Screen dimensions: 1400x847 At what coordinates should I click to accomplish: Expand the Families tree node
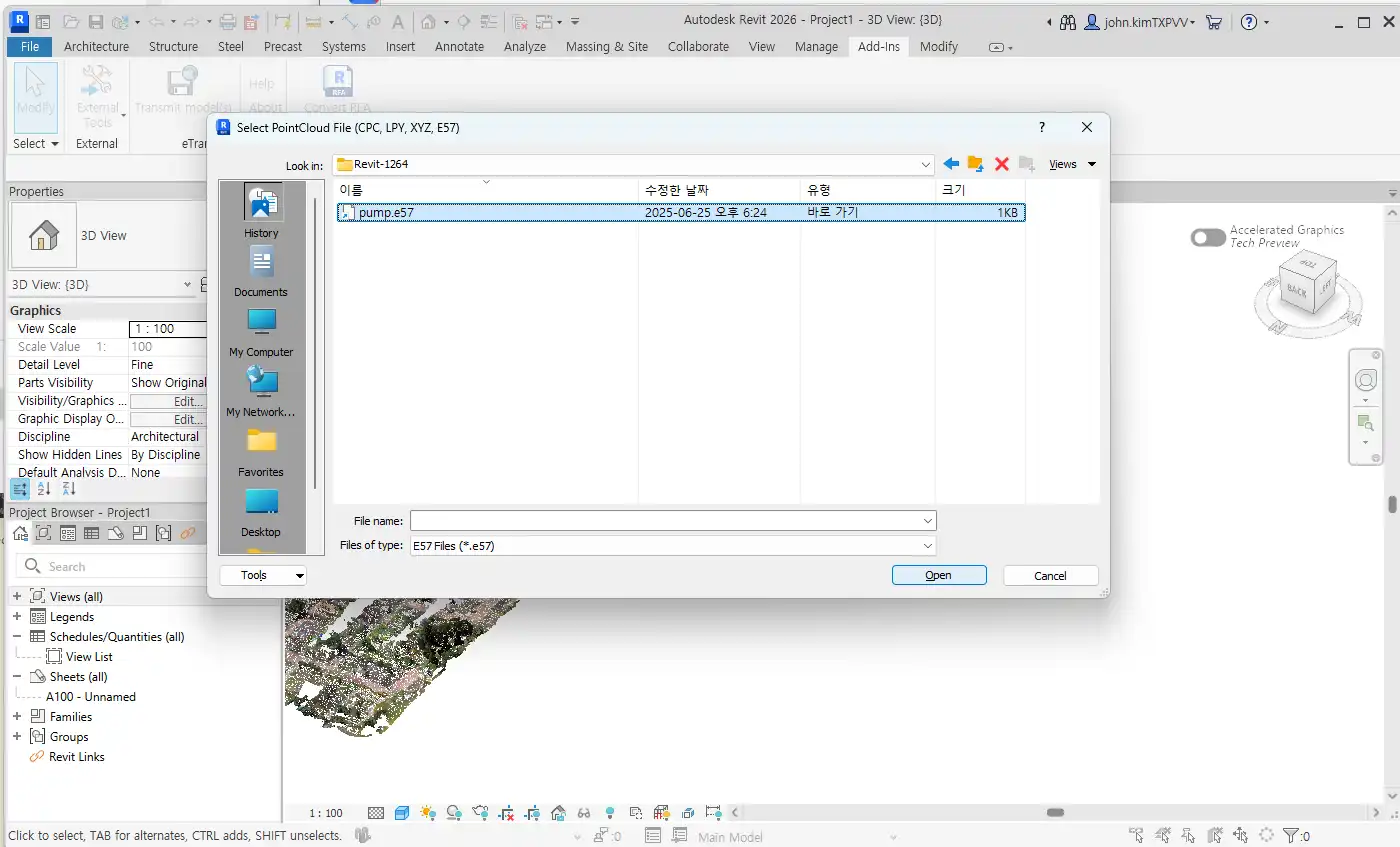[x=17, y=717]
